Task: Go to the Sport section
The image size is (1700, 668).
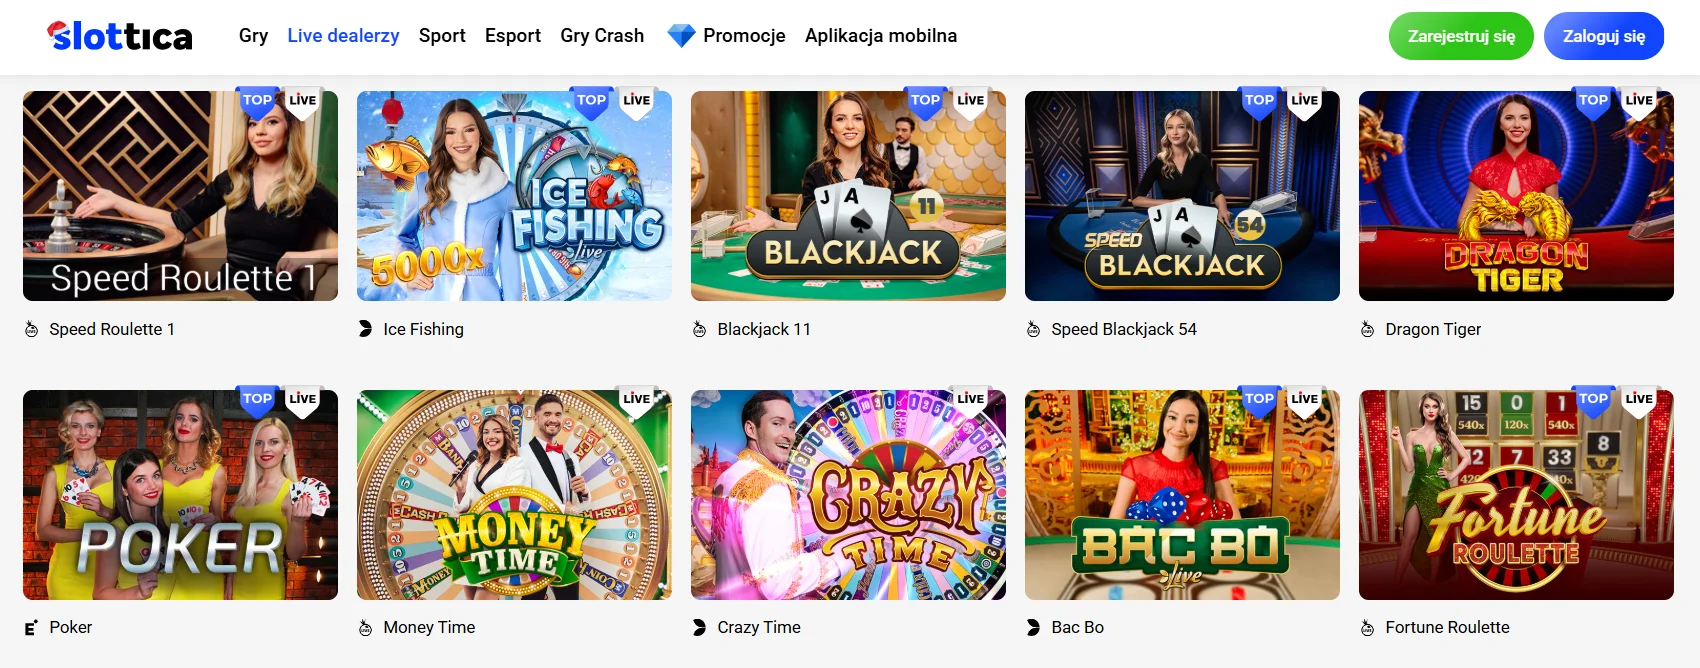Action: pyautogui.click(x=442, y=36)
